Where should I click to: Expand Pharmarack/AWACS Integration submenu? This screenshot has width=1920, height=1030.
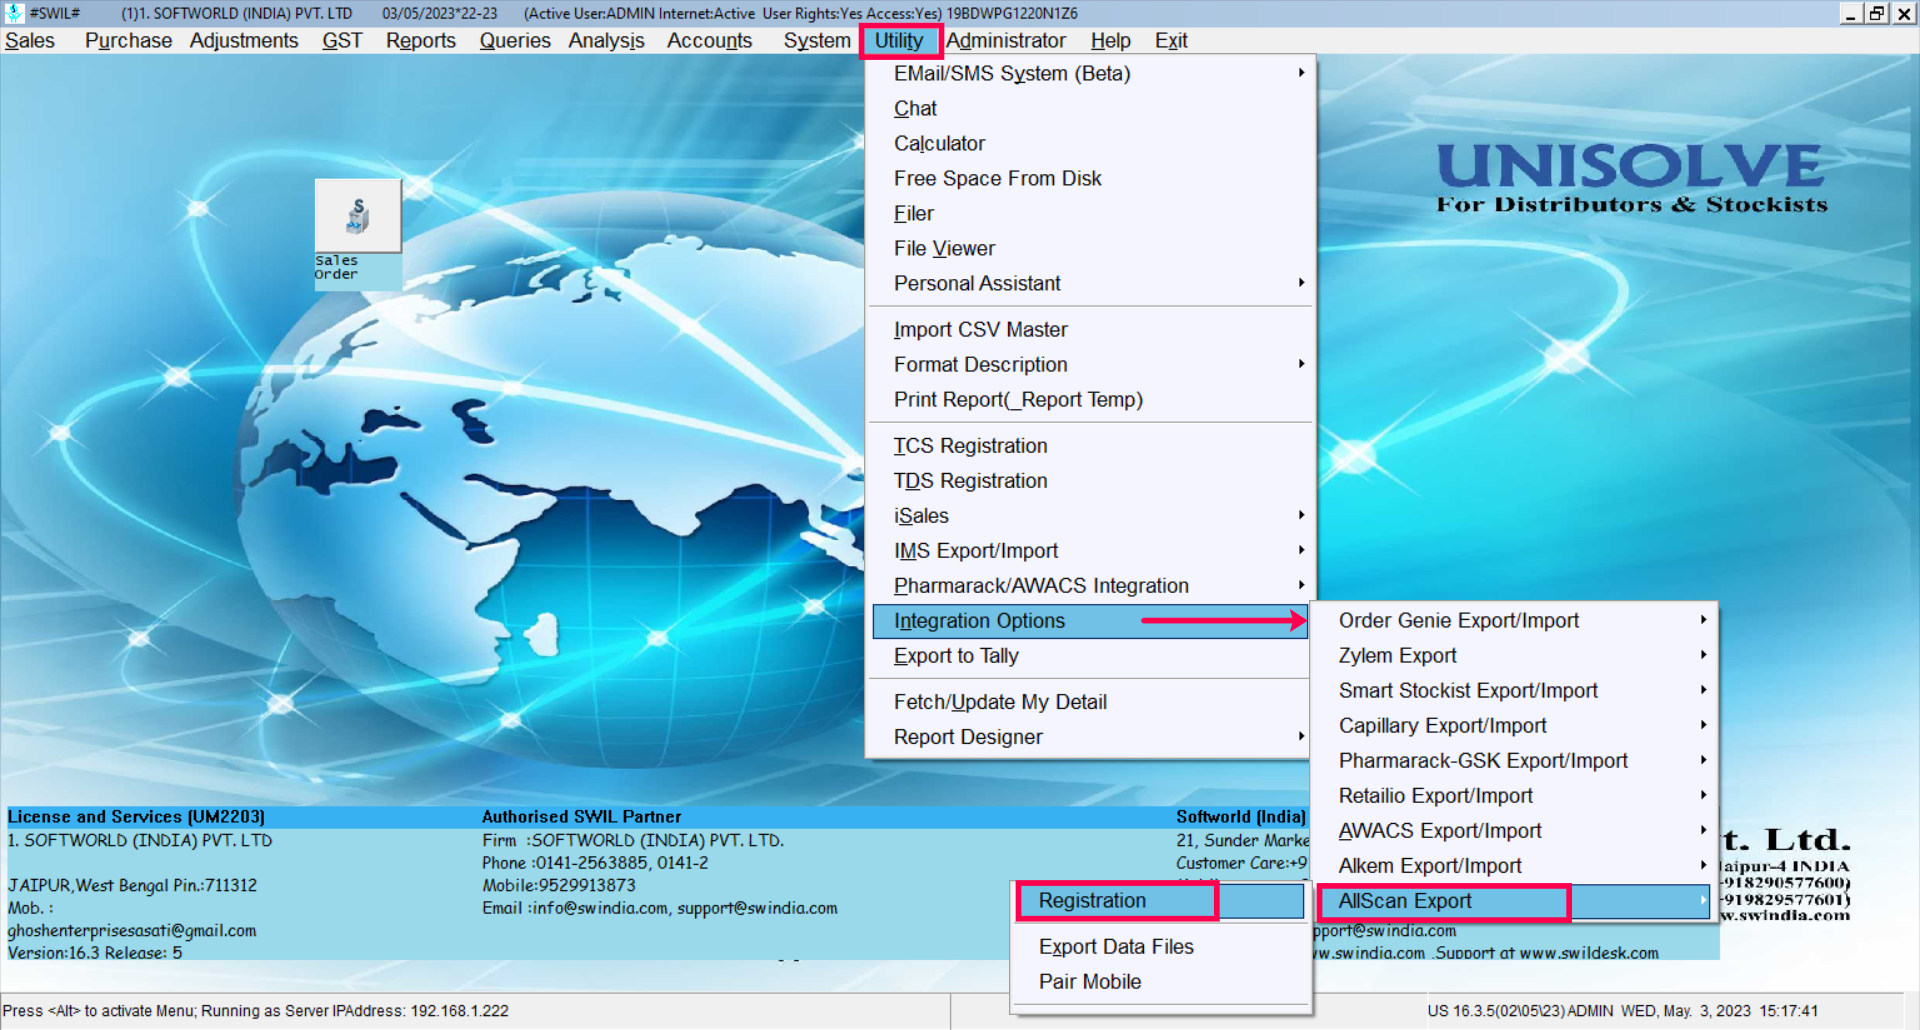[x=1090, y=586]
